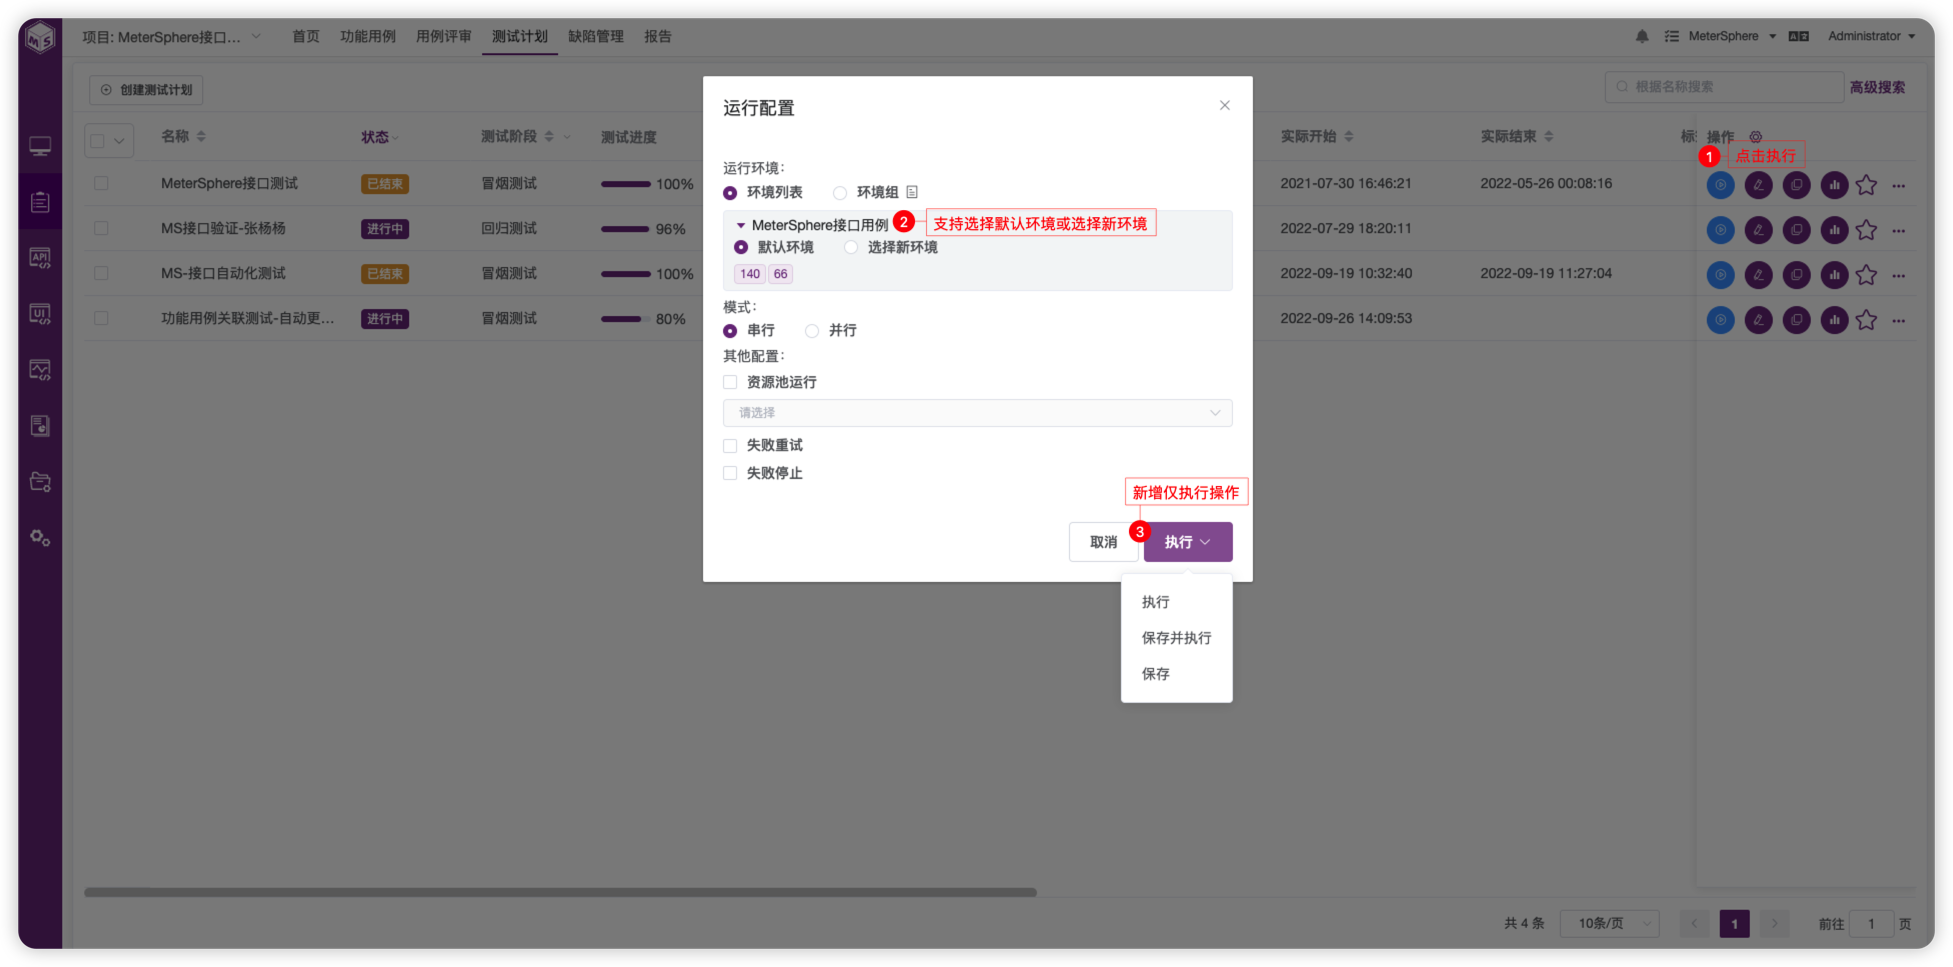Run the MS接口验证-张杨杨 plan
Image resolution: width=1953 pixels, height=967 pixels.
1721,230
